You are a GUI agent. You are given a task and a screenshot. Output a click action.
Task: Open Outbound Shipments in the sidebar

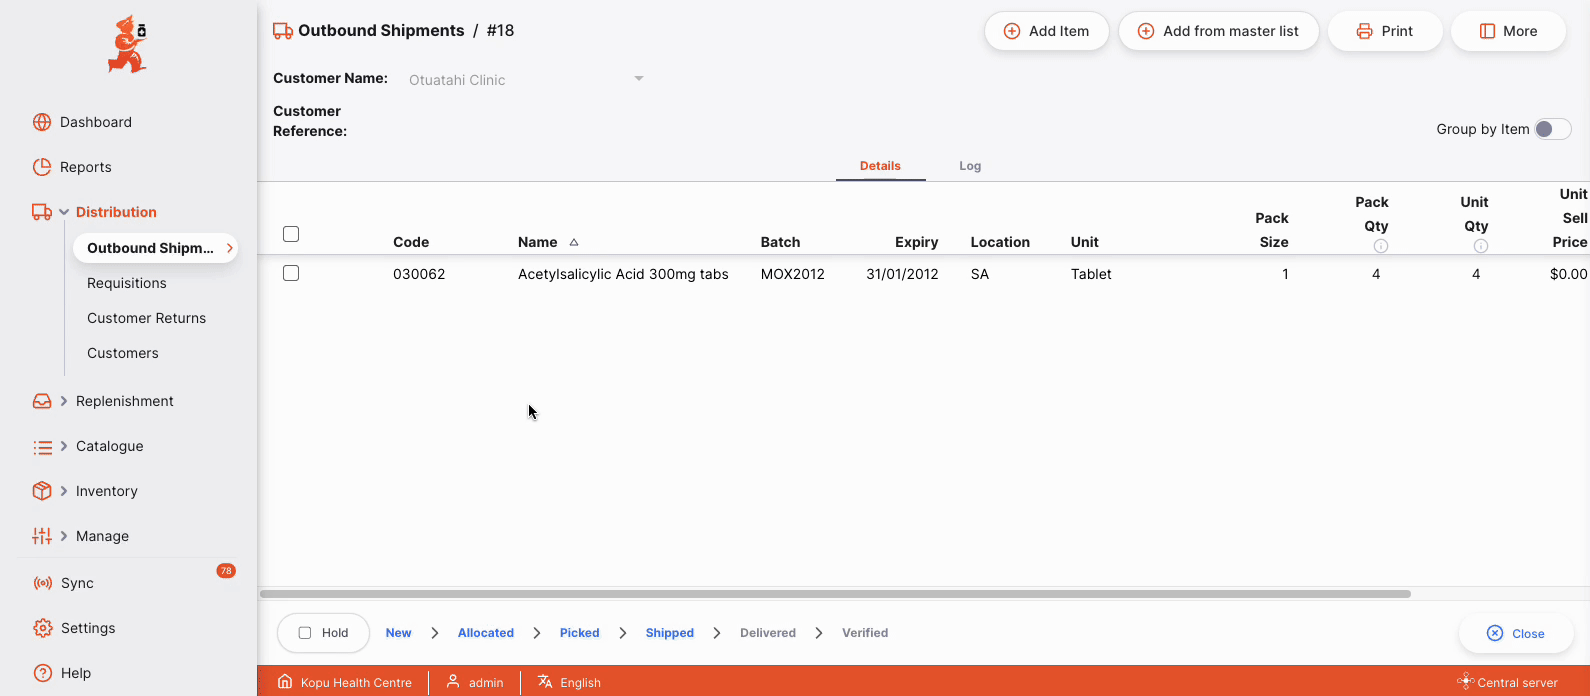tap(155, 248)
